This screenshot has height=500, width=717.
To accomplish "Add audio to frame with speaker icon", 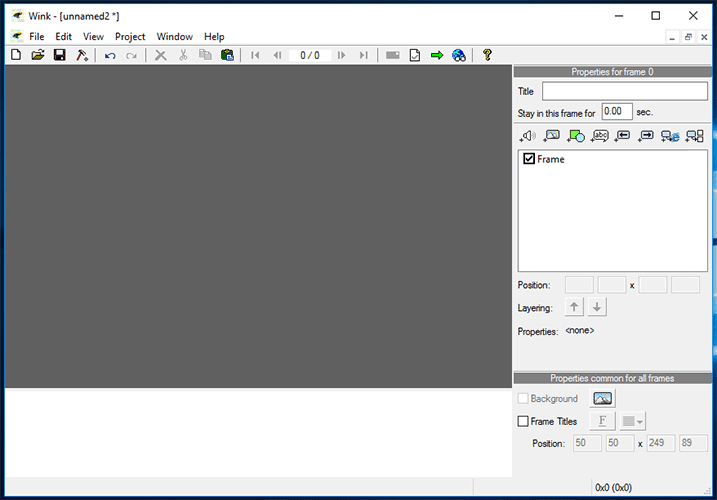I will click(528, 135).
